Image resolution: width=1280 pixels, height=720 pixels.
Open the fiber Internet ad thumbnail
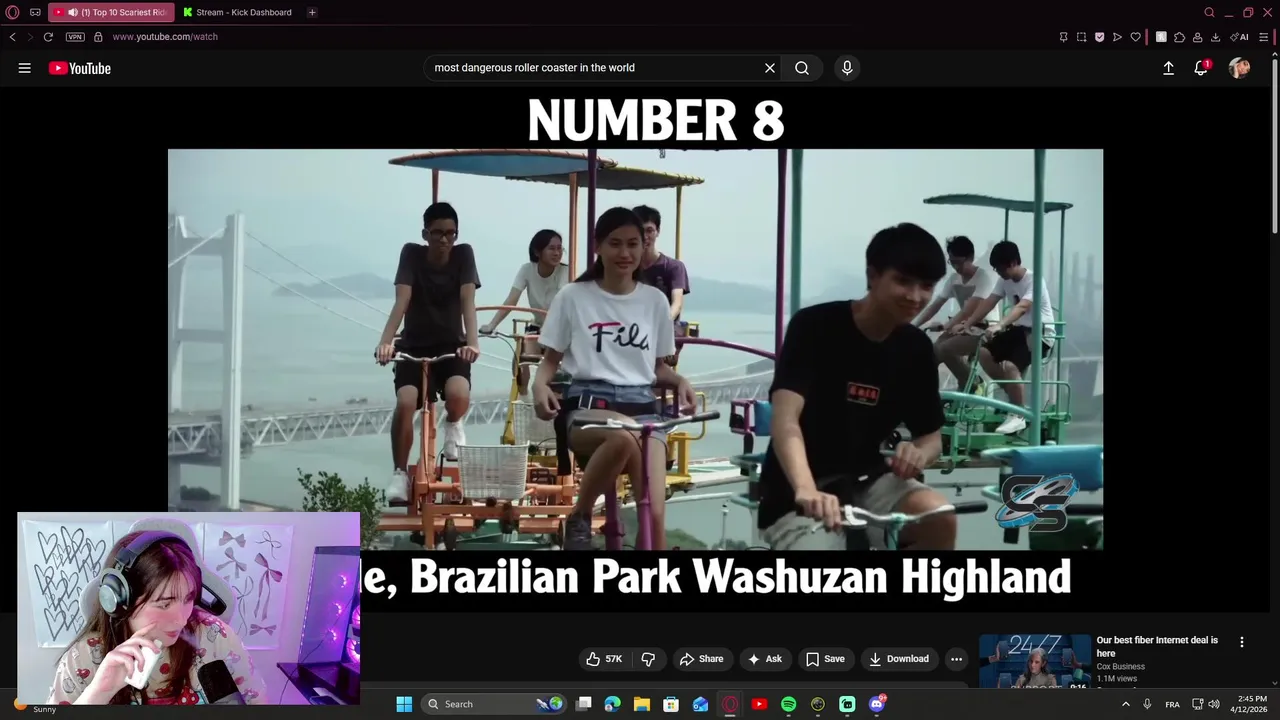tap(1035, 662)
